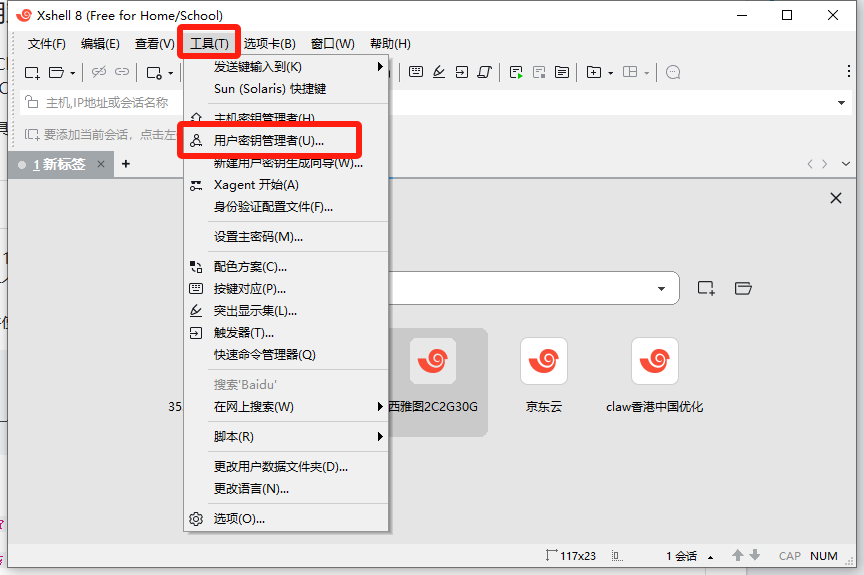The image size is (864, 575).
Task: Open the 选项卡(B) menu
Action: [x=269, y=44]
